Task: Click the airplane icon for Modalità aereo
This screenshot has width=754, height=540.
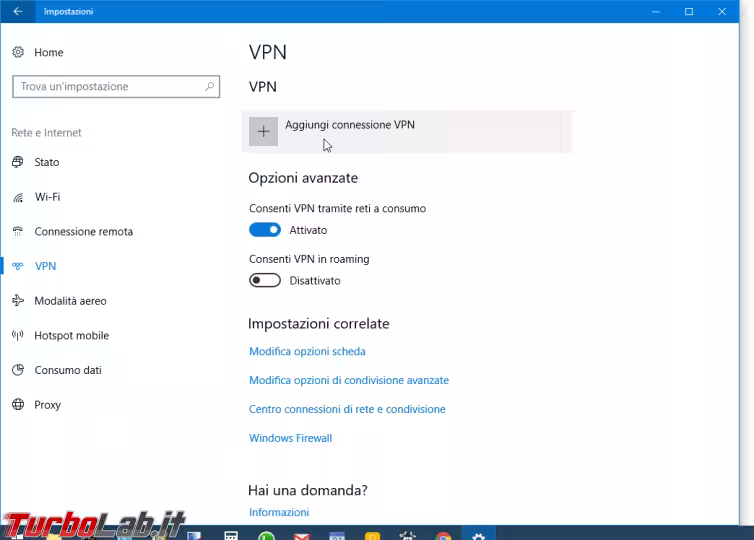Action: pyautogui.click(x=18, y=301)
